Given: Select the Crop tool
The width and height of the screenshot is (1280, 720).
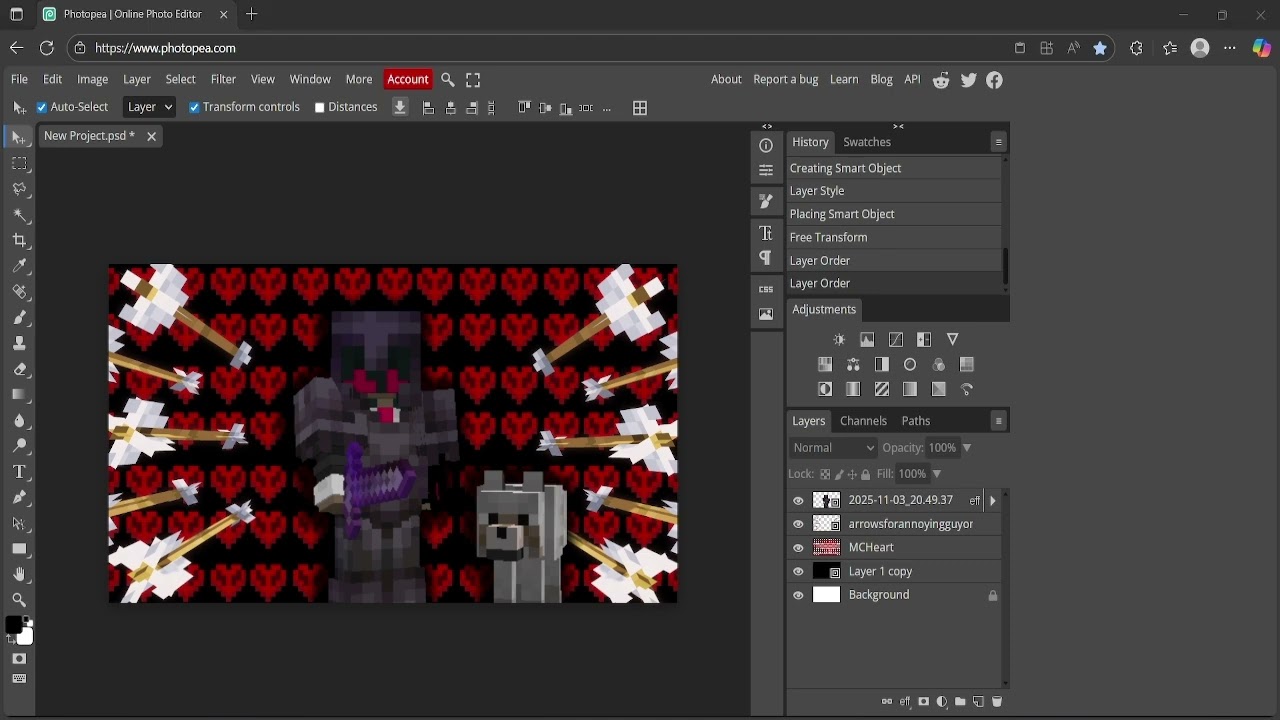Looking at the screenshot, I should (x=19, y=240).
